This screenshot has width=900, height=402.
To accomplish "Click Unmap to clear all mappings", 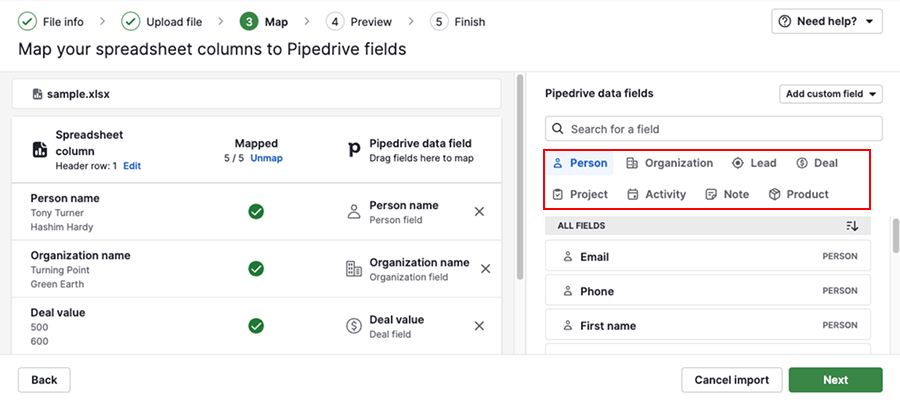I will 266,158.
